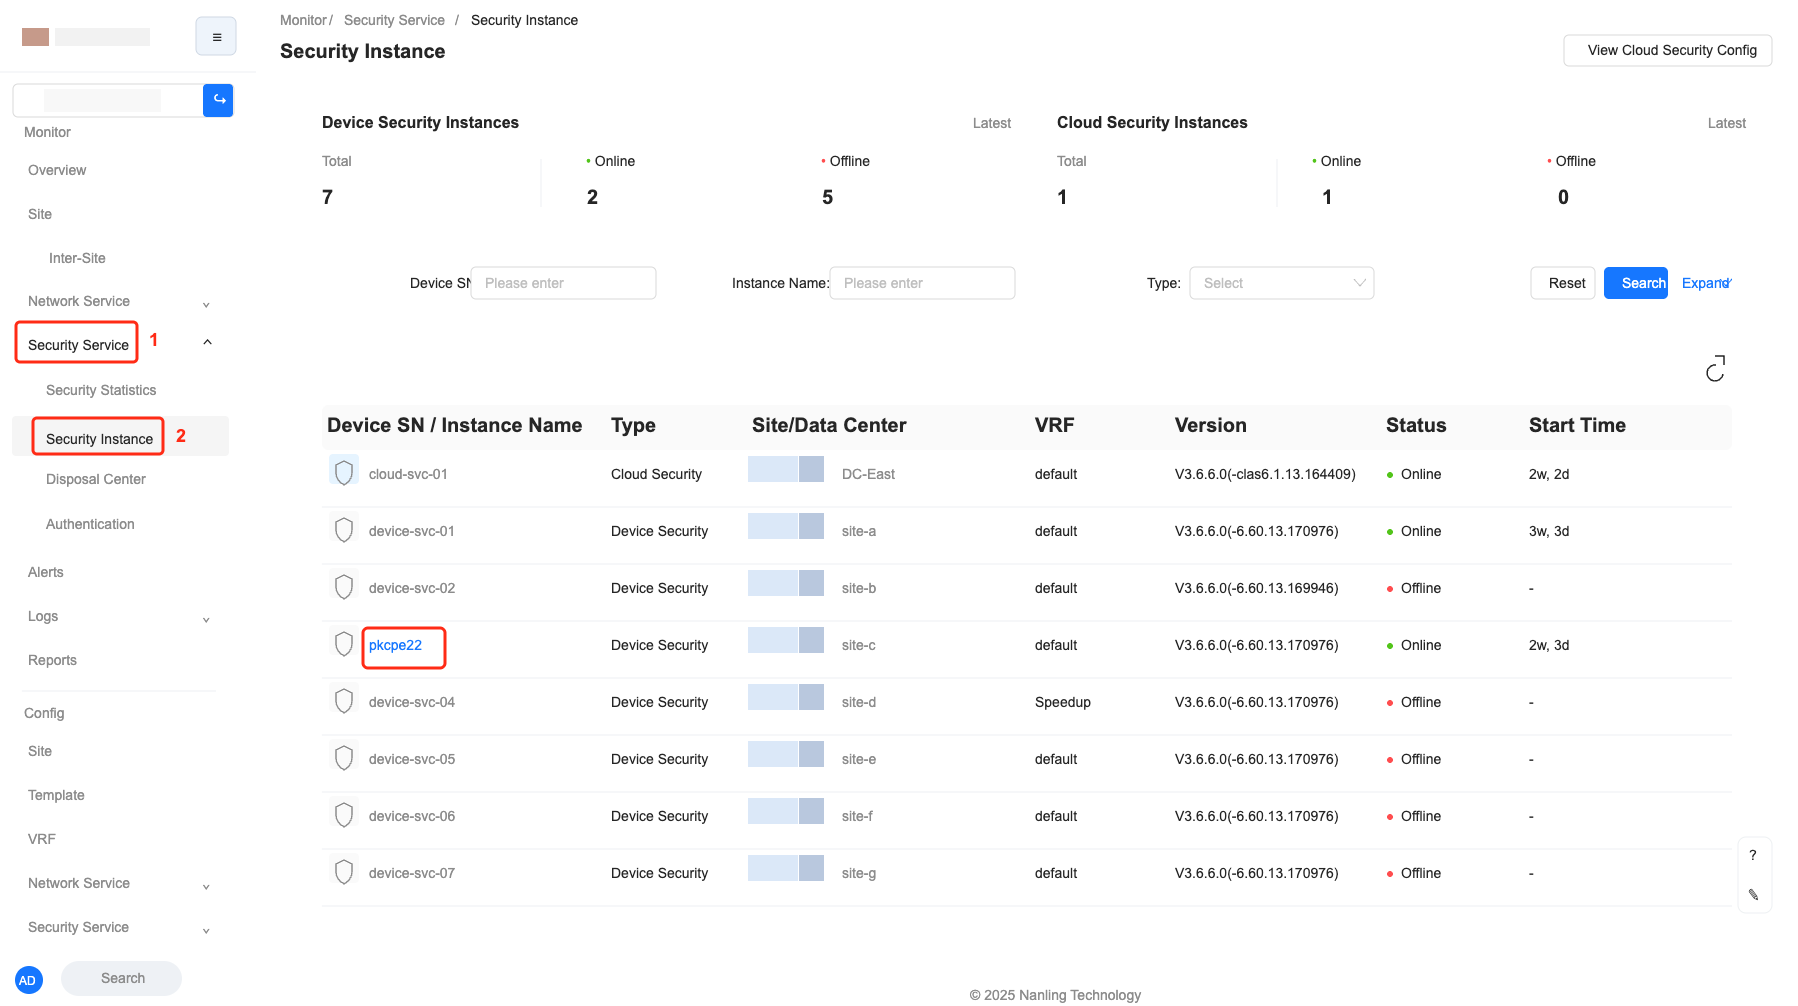Open the help question mark icon
Screen dimensions: 1798x1006
[1753, 855]
